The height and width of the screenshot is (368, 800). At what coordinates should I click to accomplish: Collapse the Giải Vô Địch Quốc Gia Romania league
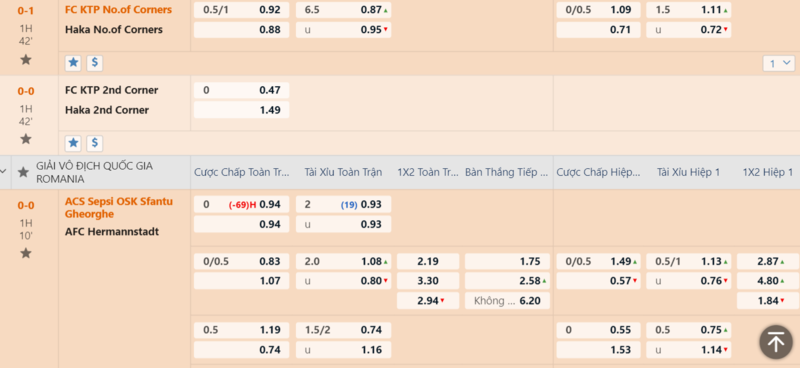click(4, 172)
